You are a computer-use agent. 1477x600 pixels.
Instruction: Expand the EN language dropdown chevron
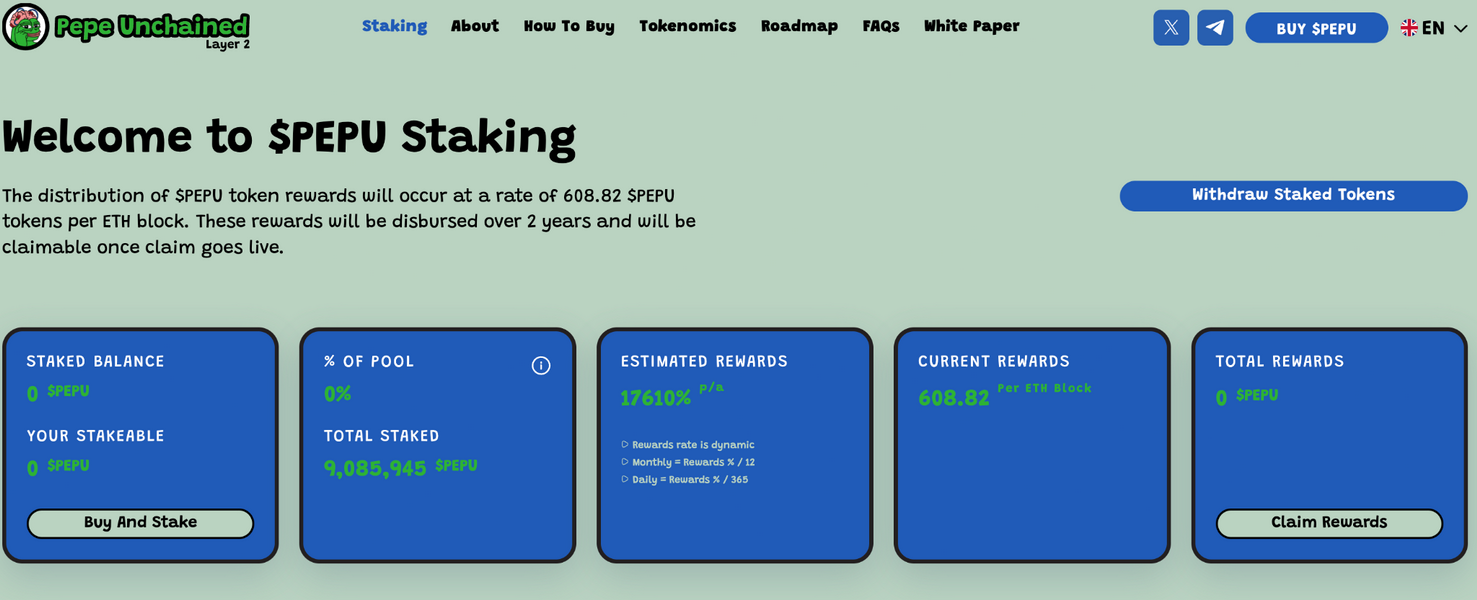1460,29
